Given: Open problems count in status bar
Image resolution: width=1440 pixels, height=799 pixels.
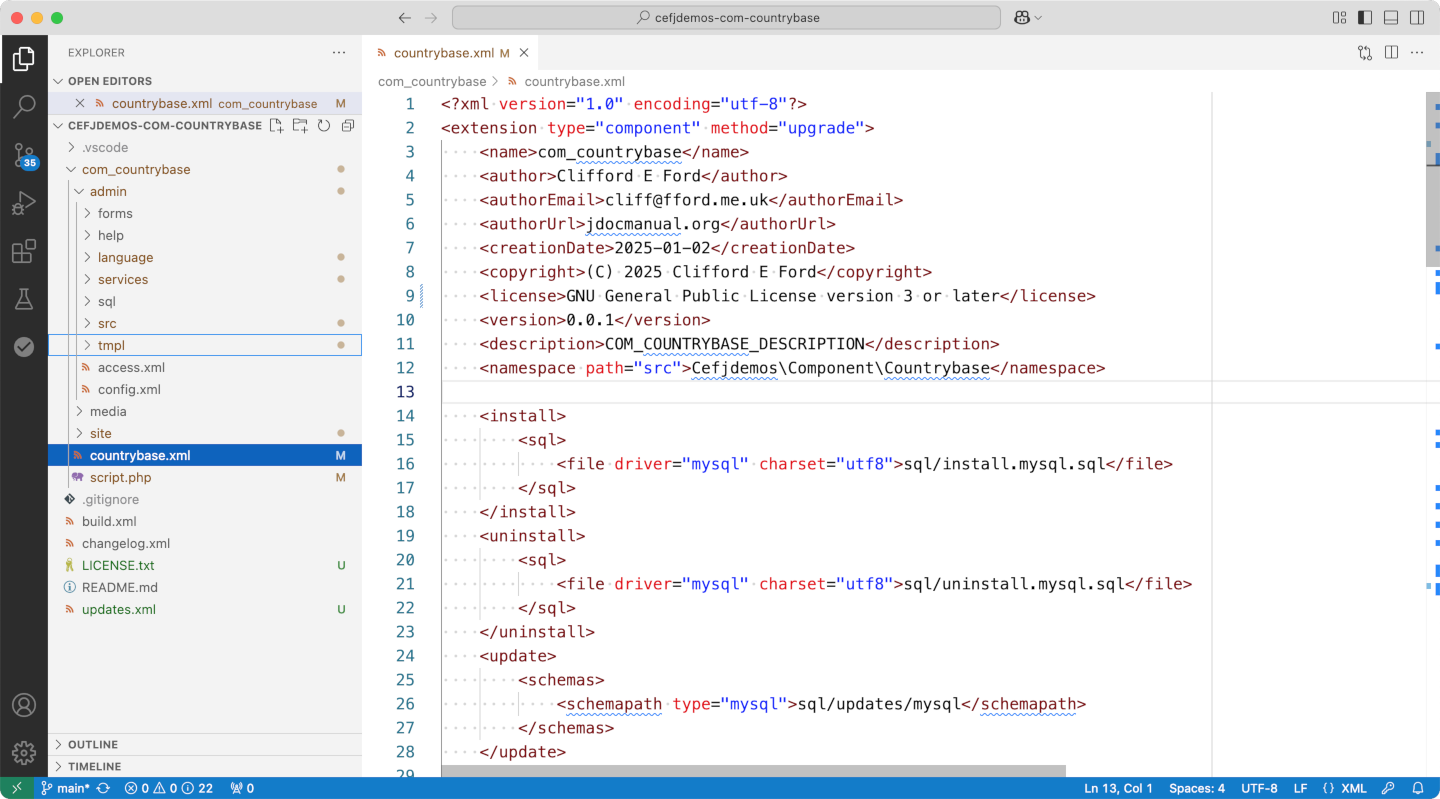Looking at the screenshot, I should [168, 788].
